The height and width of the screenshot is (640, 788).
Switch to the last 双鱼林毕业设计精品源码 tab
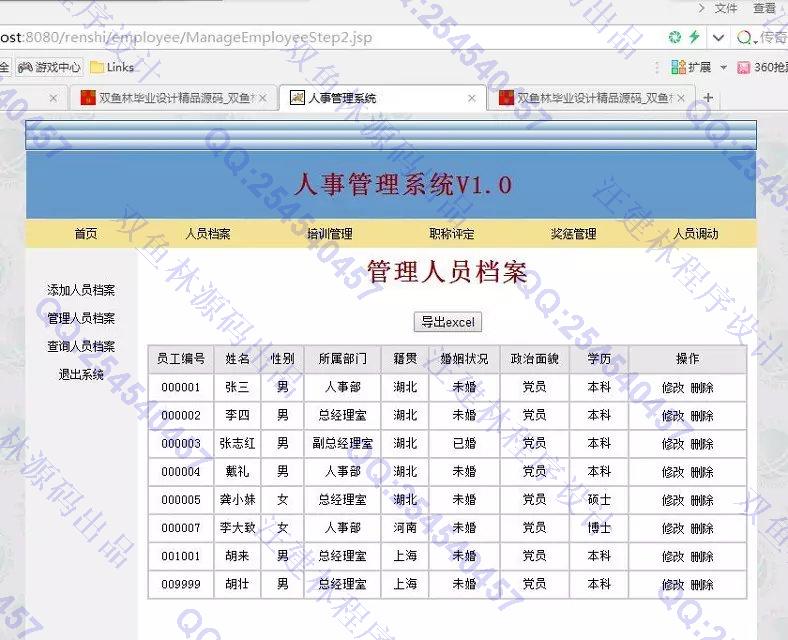(x=592, y=98)
